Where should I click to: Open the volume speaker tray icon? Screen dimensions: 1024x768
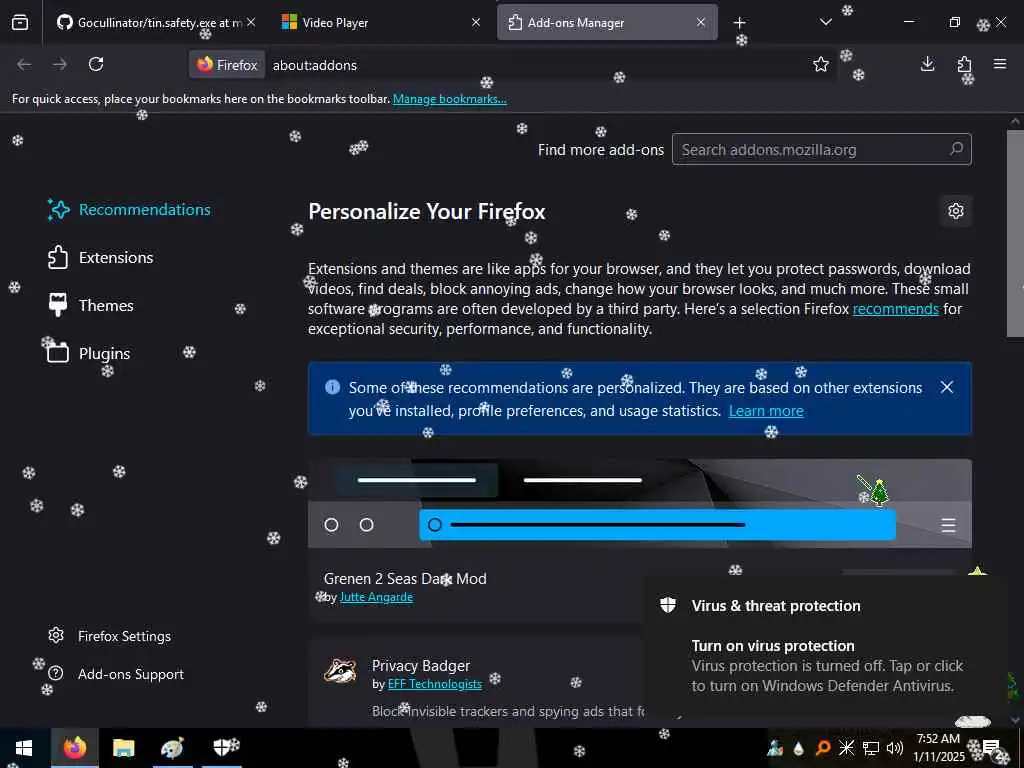895,748
